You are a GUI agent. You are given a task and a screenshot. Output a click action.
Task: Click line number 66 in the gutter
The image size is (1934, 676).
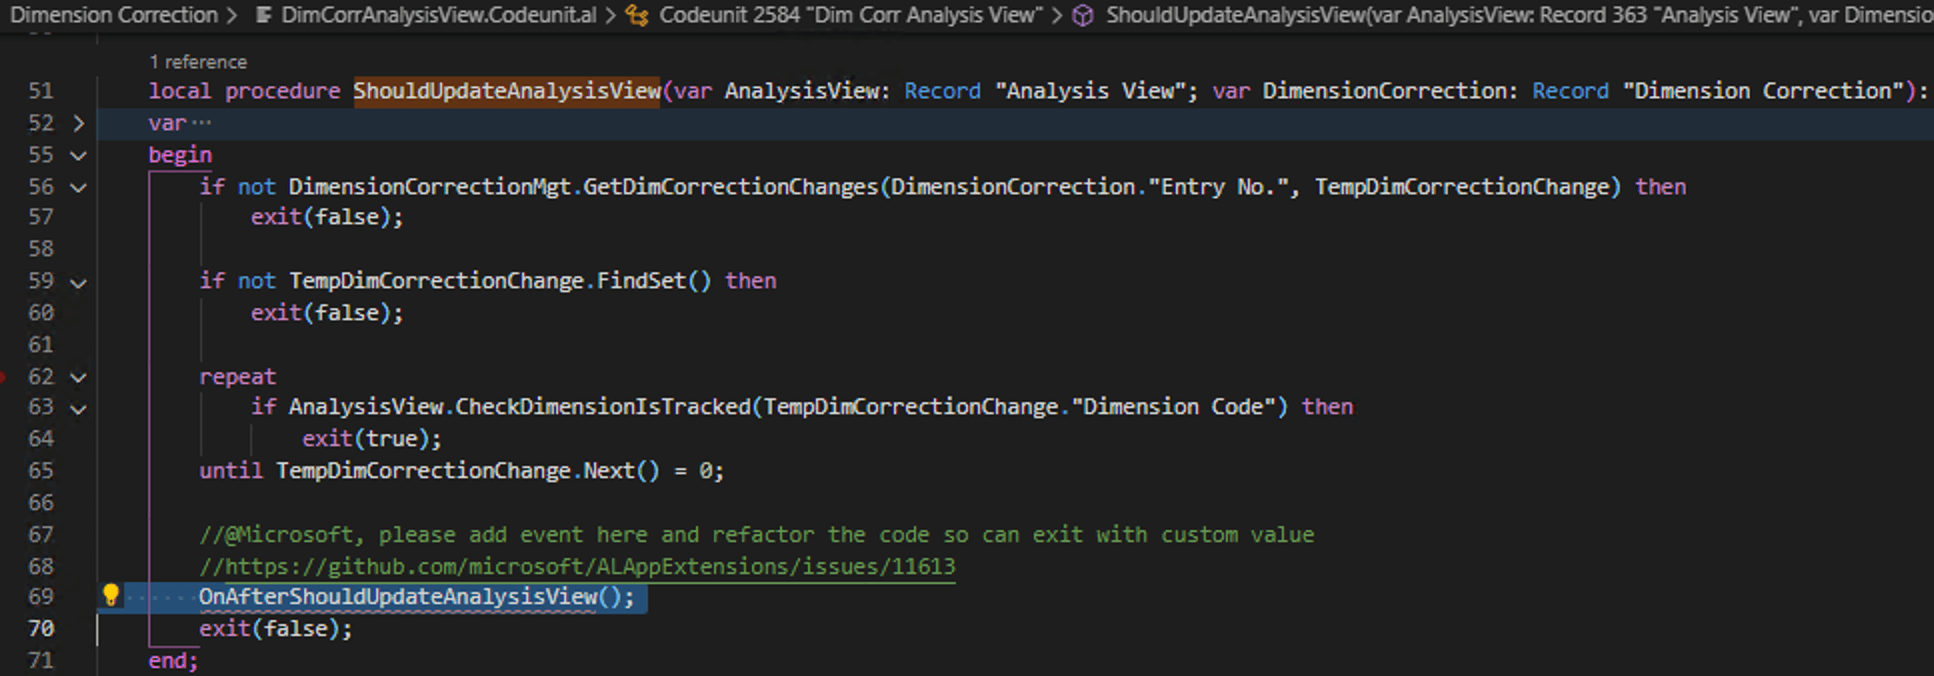click(41, 503)
